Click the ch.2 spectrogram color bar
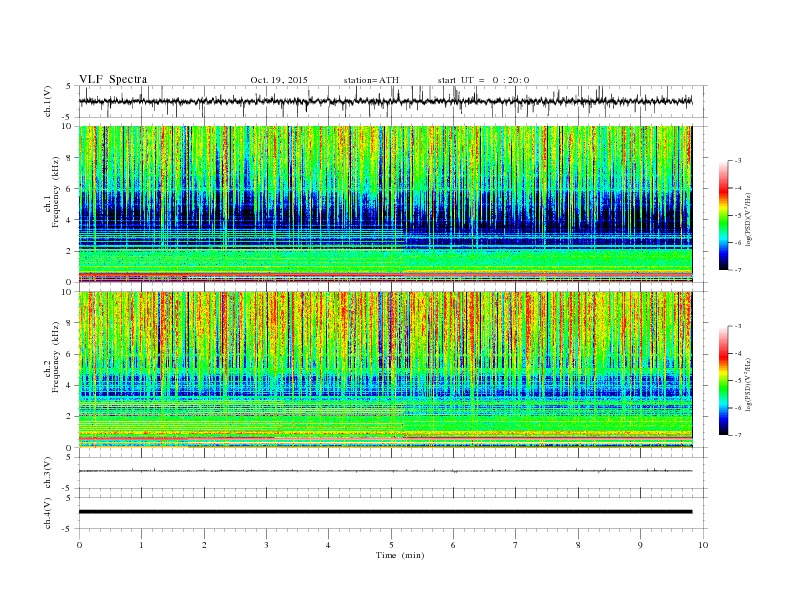The image size is (792, 612). [723, 381]
